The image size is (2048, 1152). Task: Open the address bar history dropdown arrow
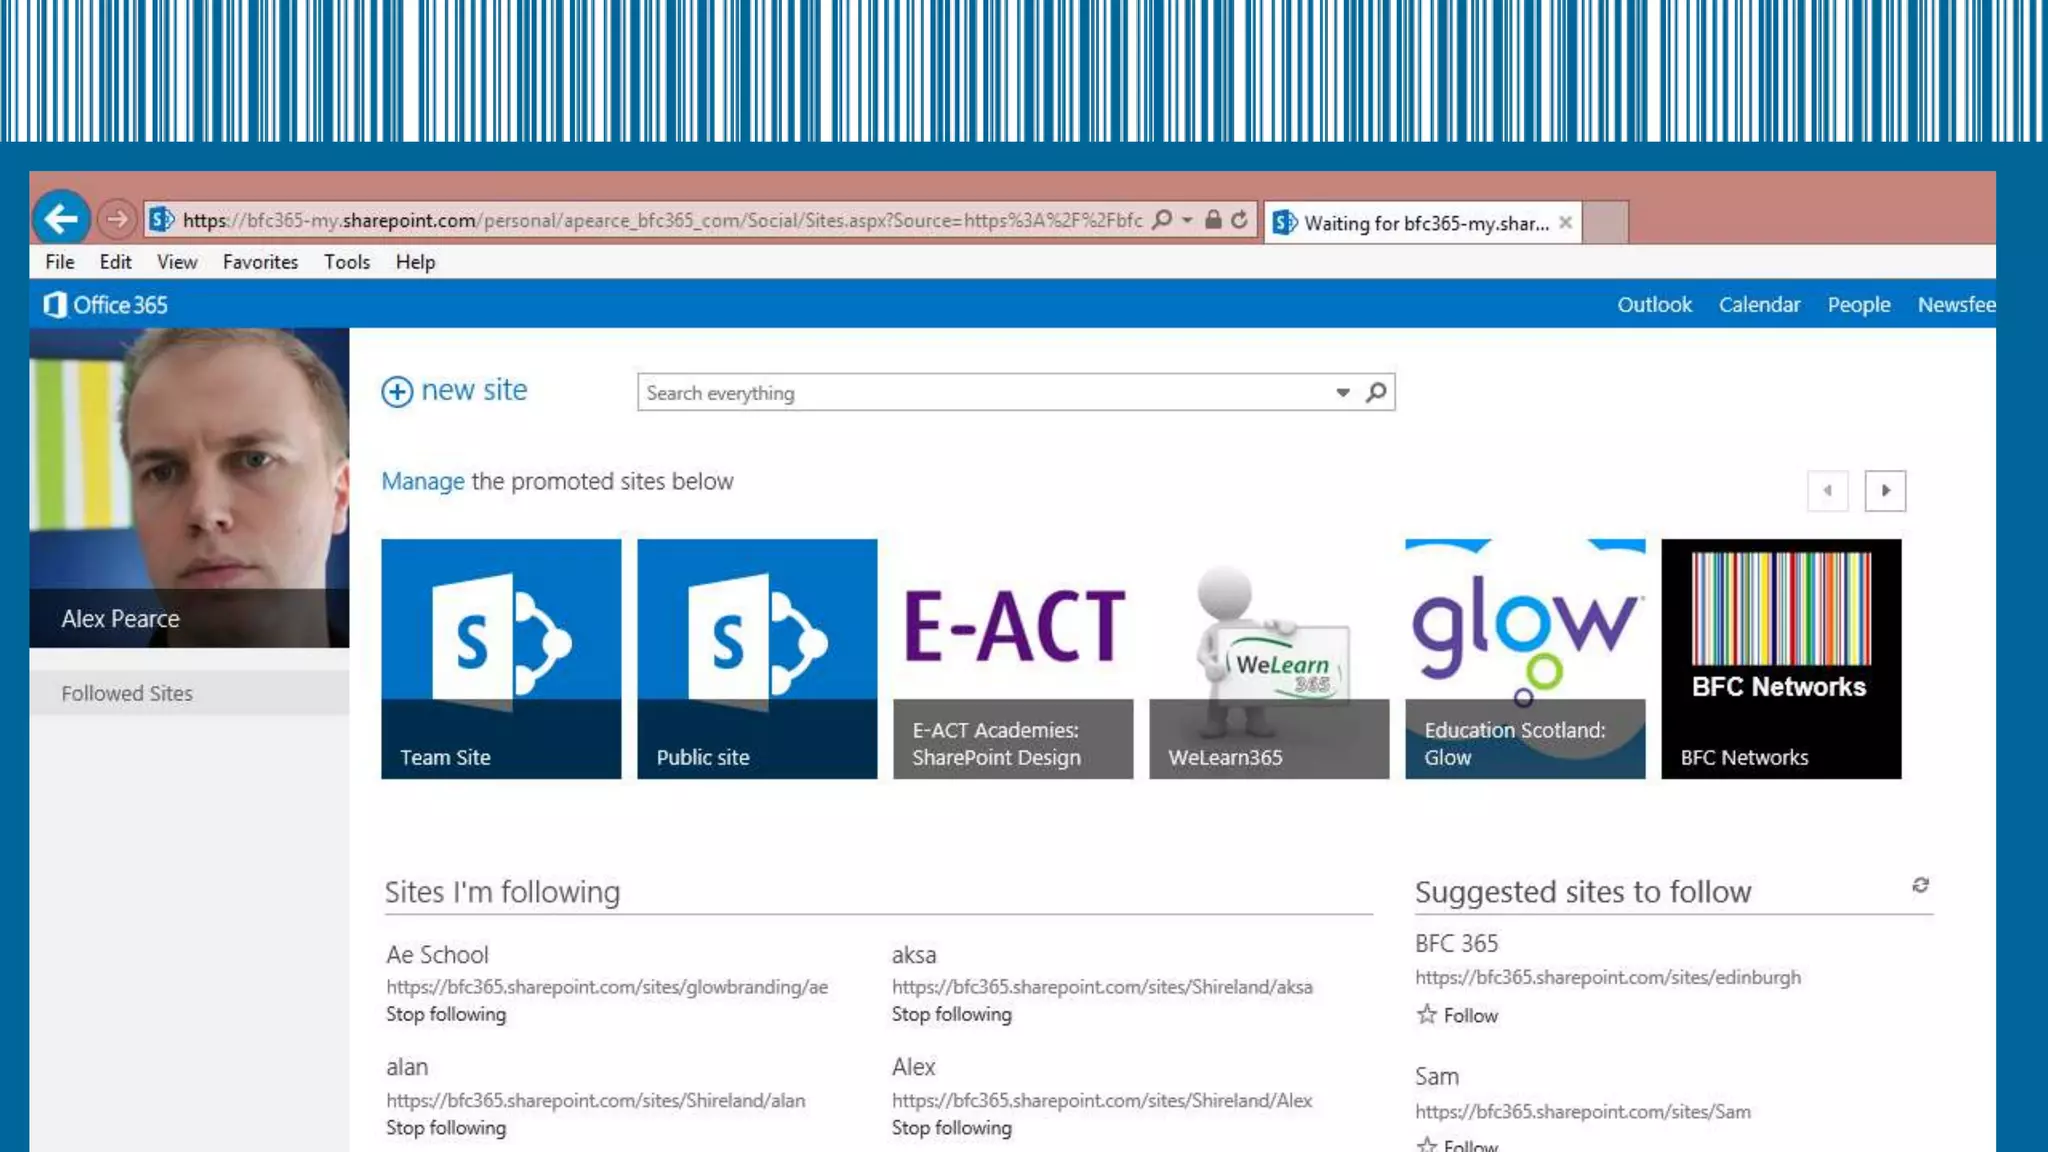[x=1187, y=220]
